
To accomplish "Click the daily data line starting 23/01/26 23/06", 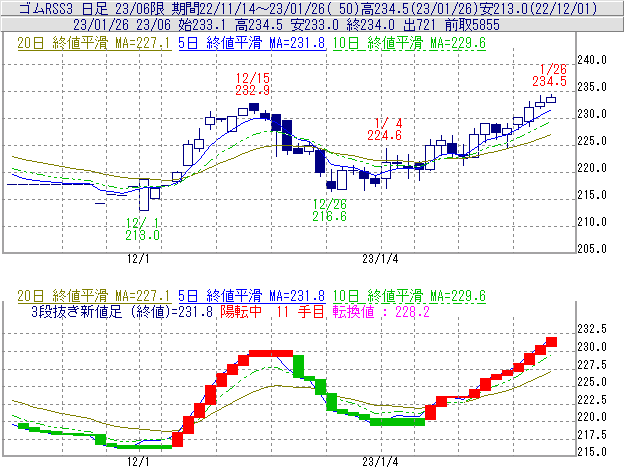I will 286,25.
